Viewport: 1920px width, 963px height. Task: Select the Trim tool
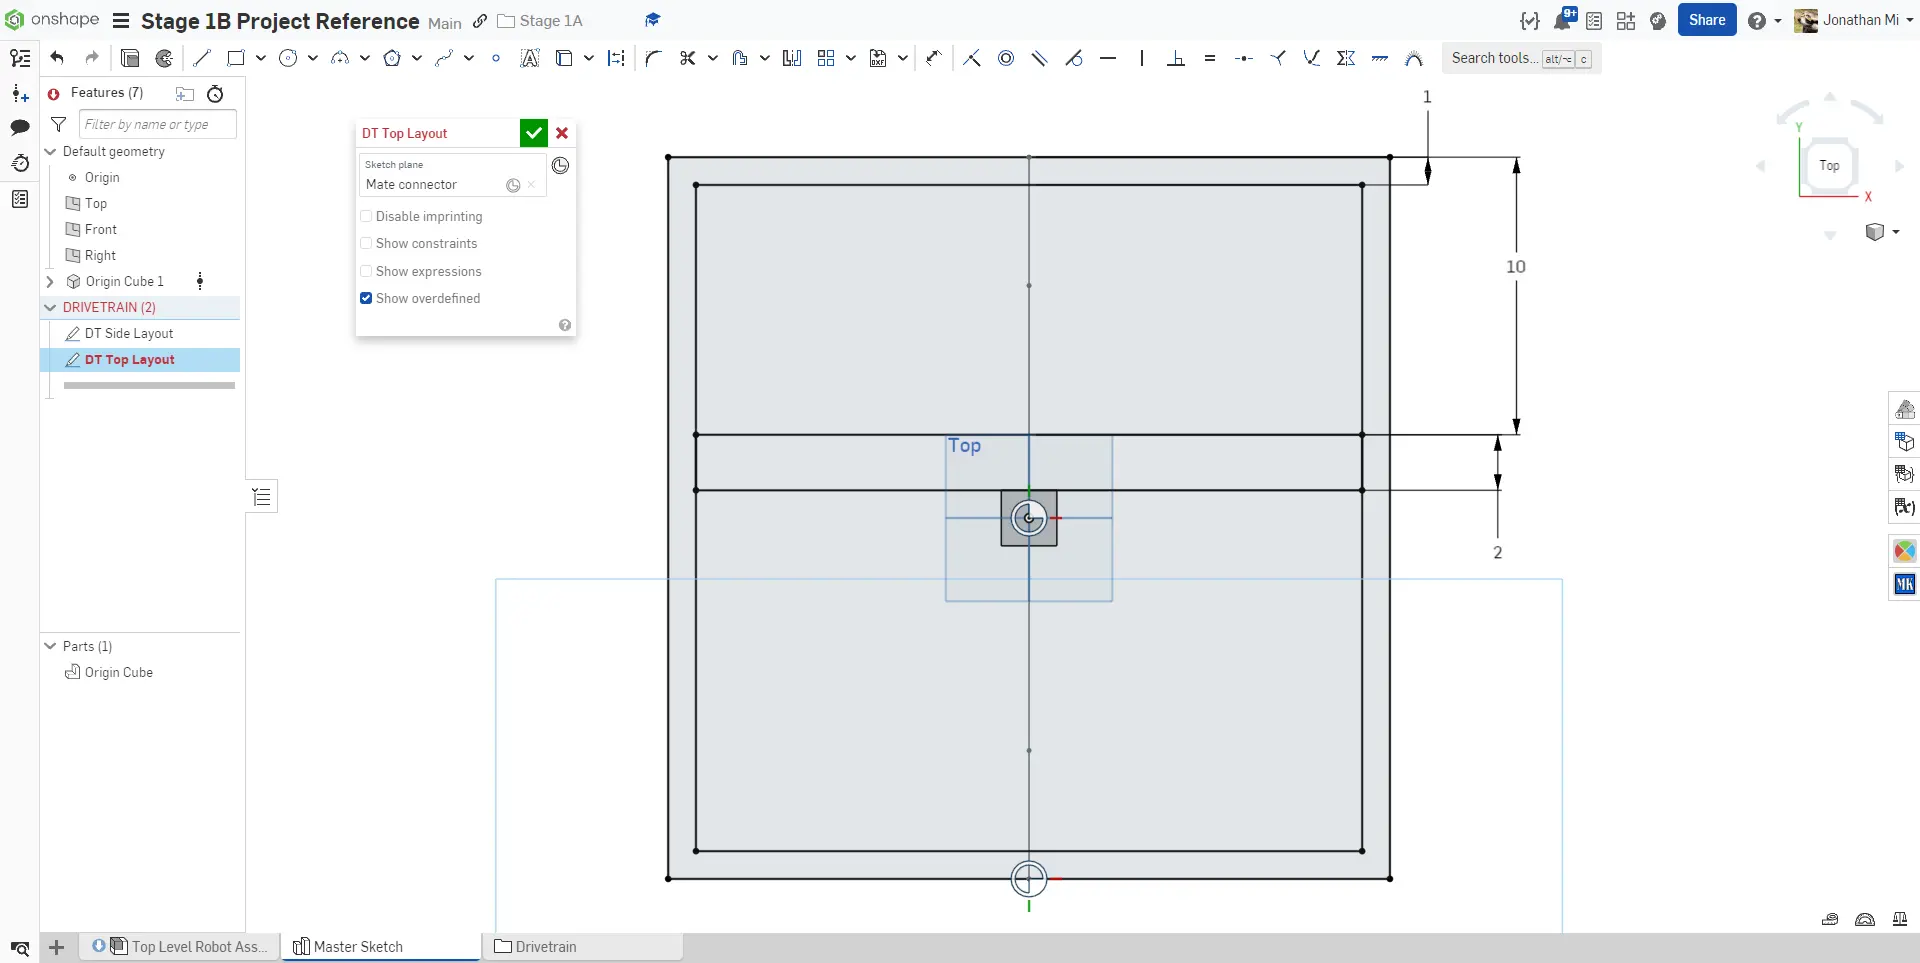pyautogui.click(x=687, y=59)
